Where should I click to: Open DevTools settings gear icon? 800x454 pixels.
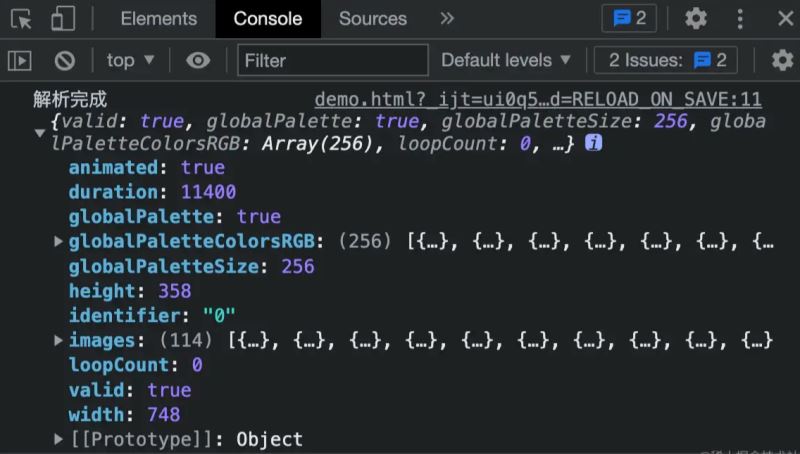click(x=696, y=19)
